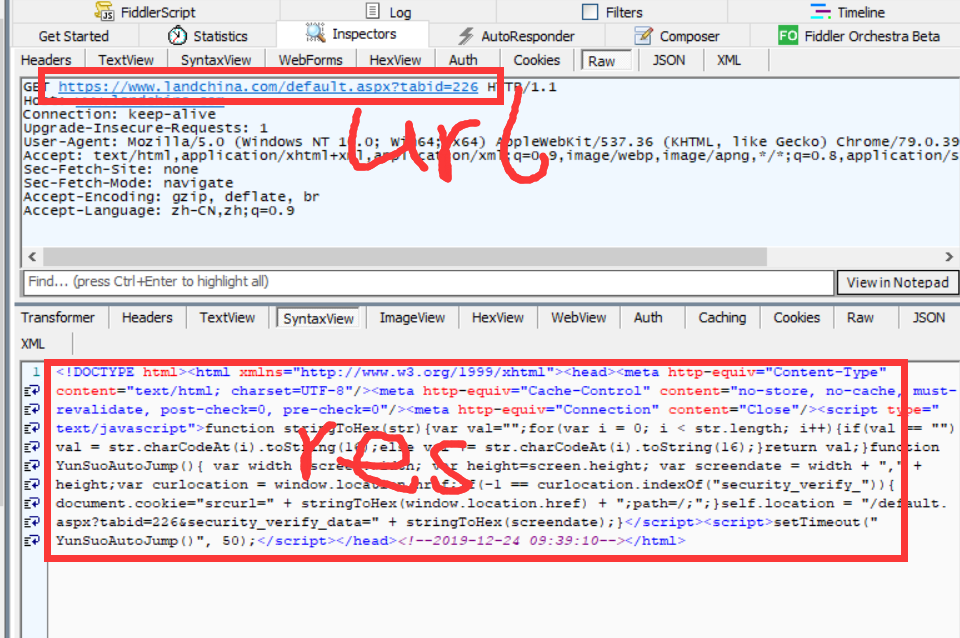
Task: Click the 'Sec-Fetch-Site: none' header
Action: (111, 169)
